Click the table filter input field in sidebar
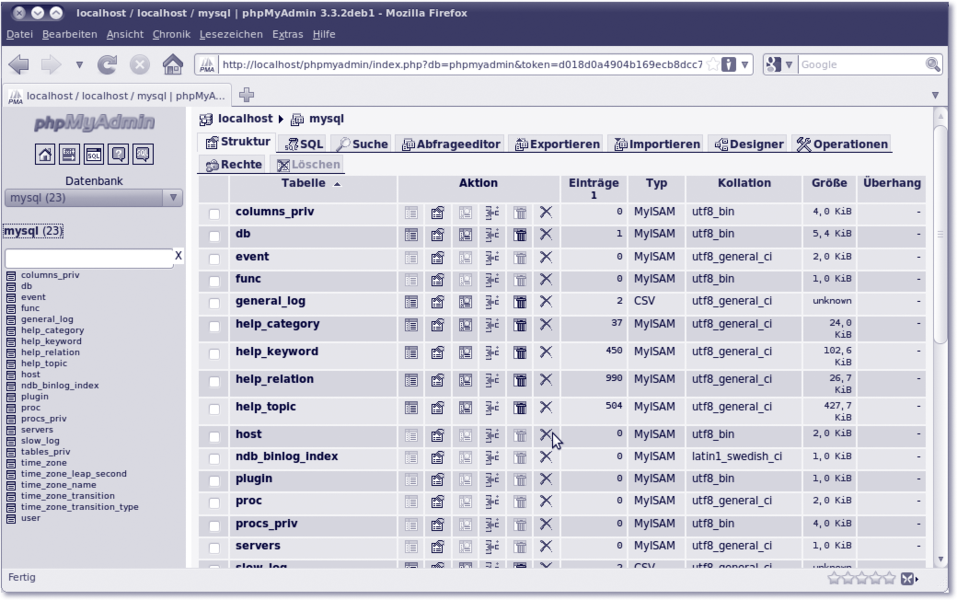 click(88, 258)
